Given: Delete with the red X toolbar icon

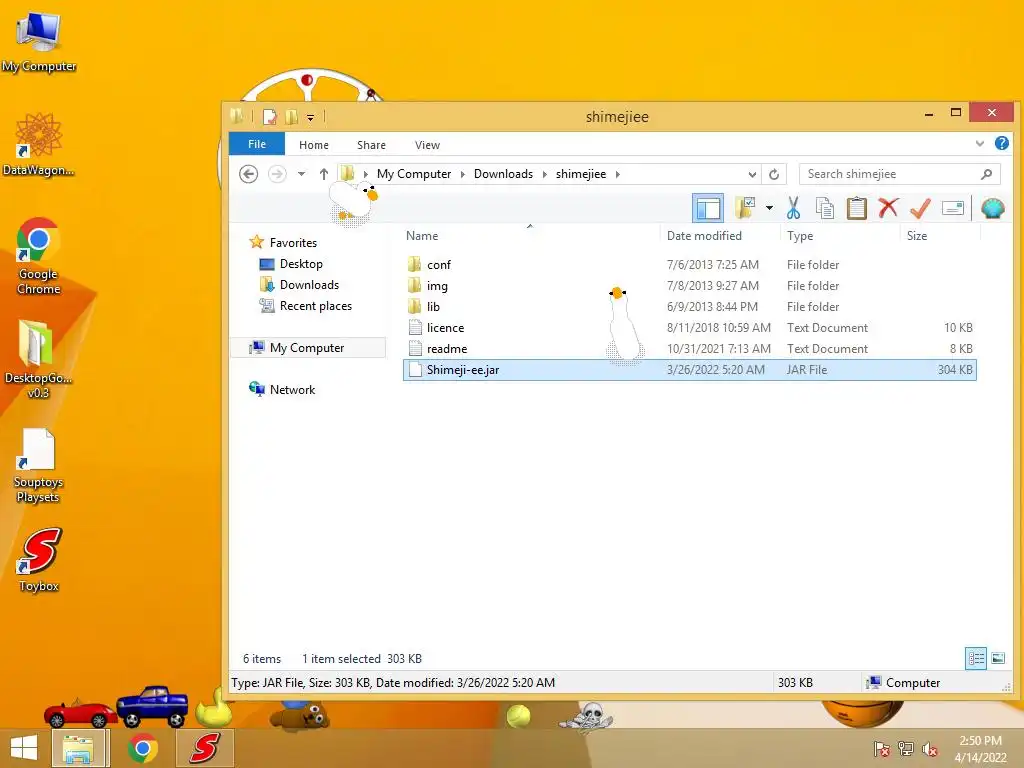Looking at the screenshot, I should tap(888, 208).
